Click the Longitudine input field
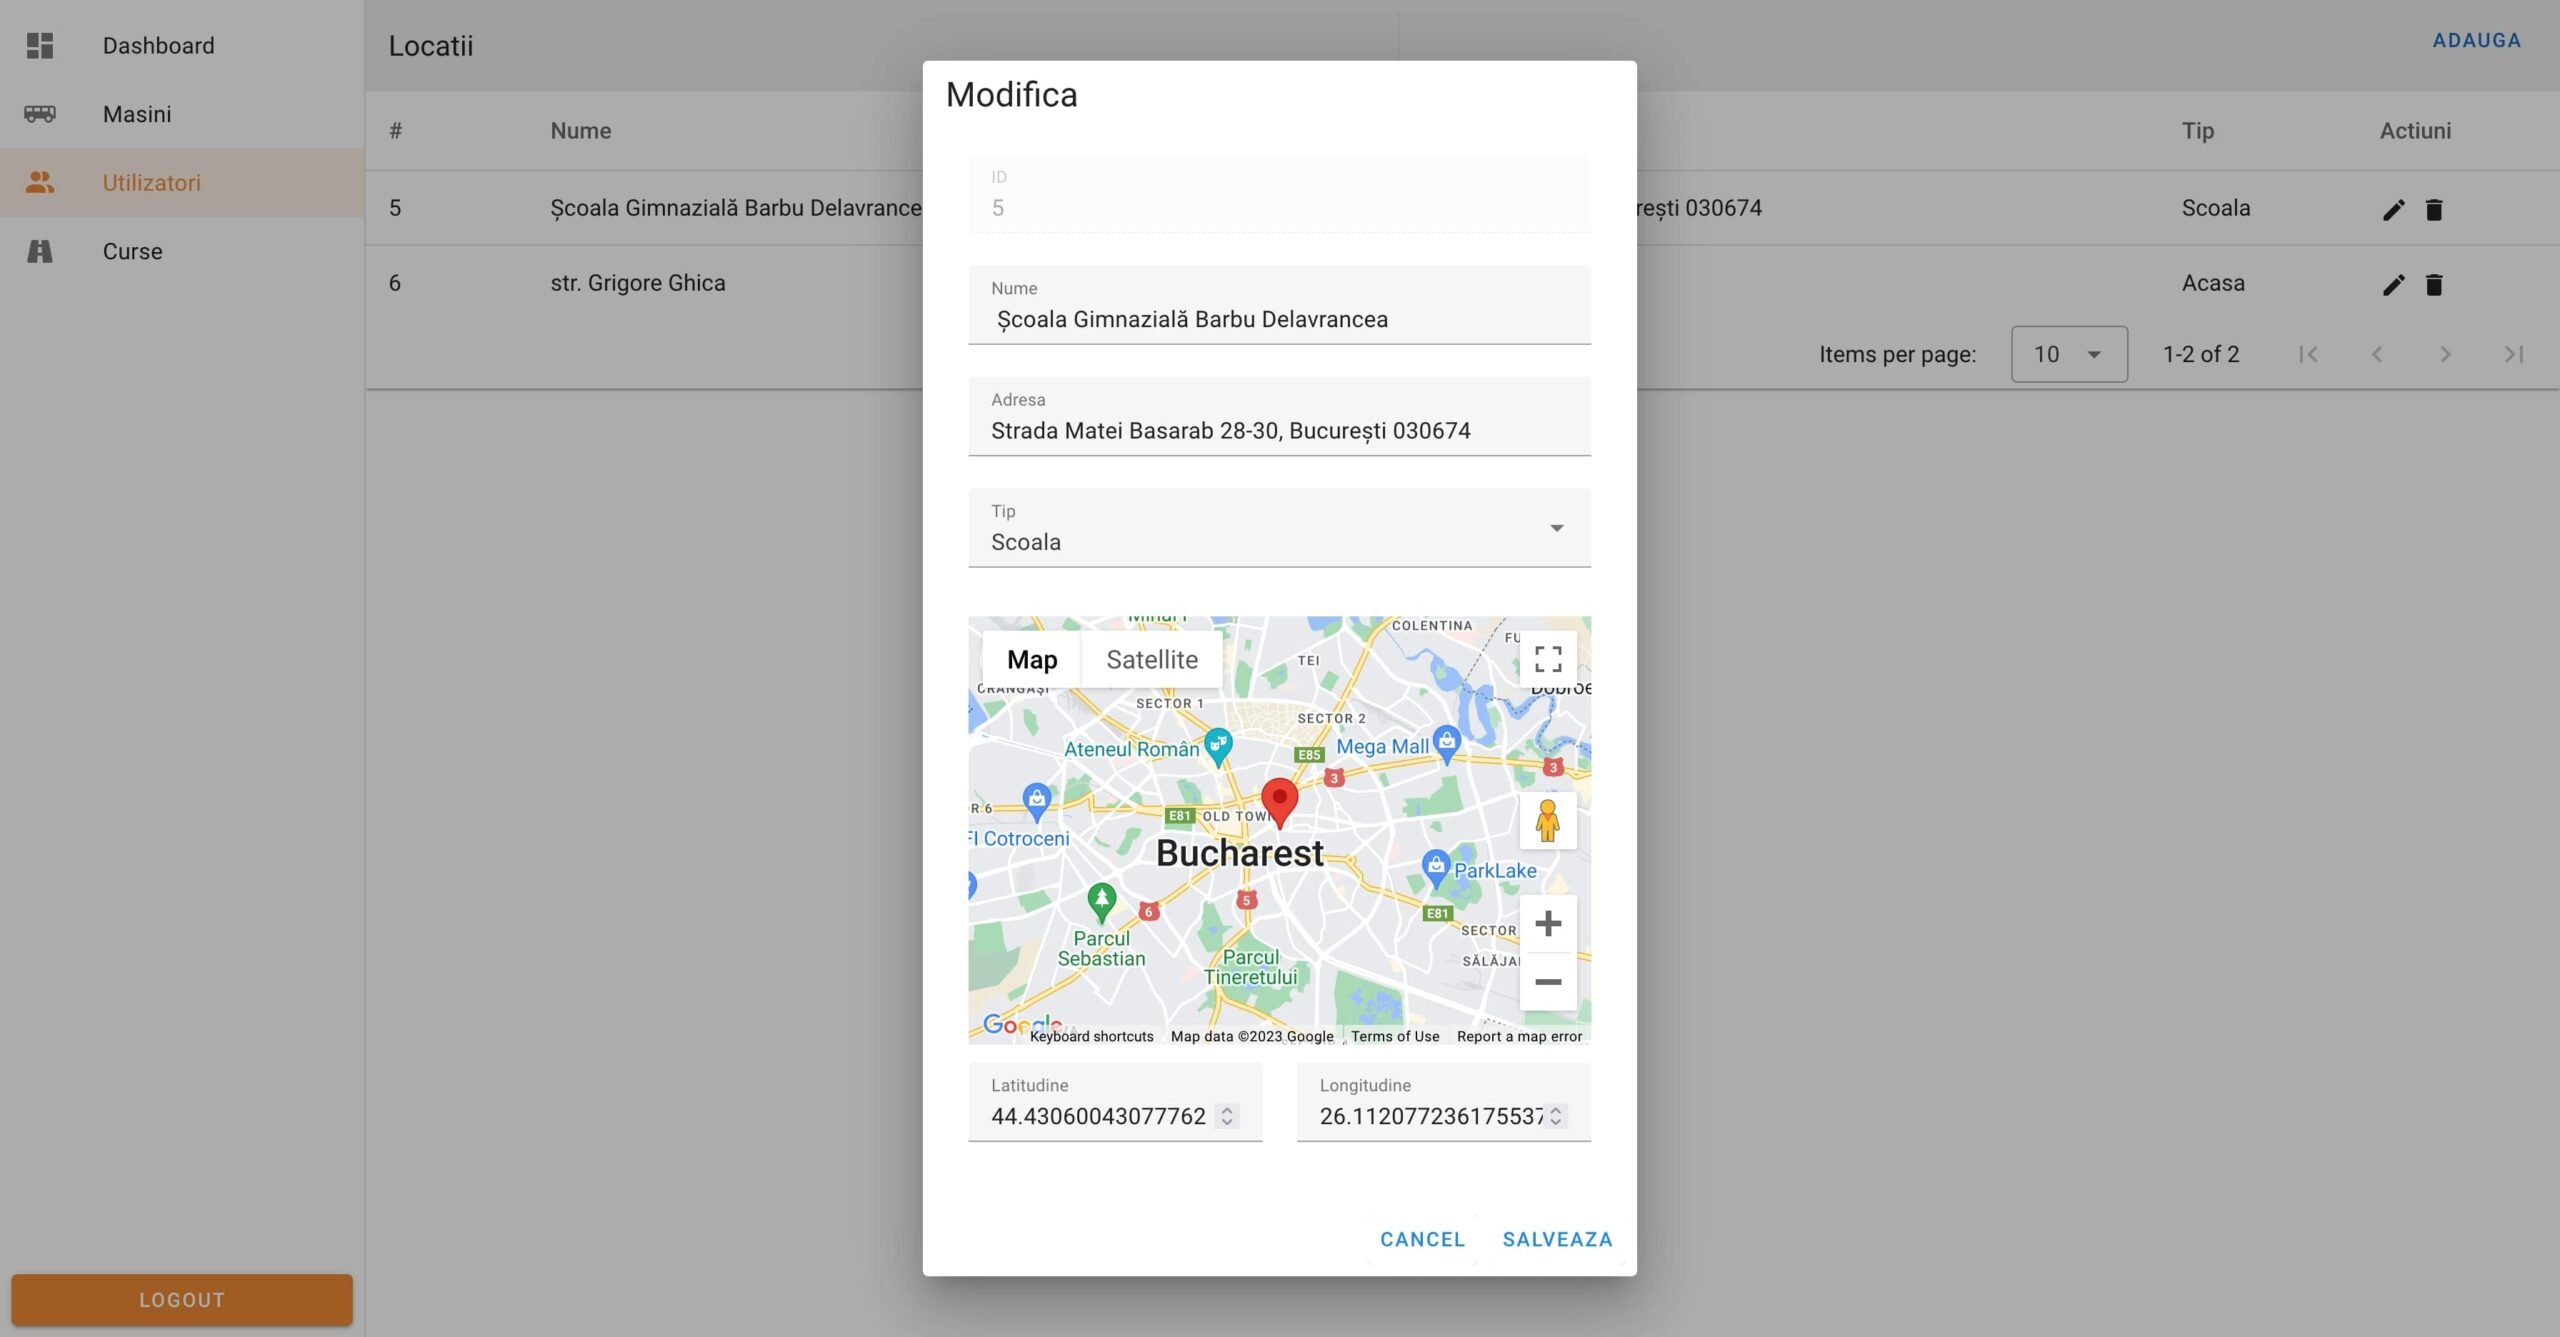The image size is (2560, 1337). [x=1443, y=1102]
